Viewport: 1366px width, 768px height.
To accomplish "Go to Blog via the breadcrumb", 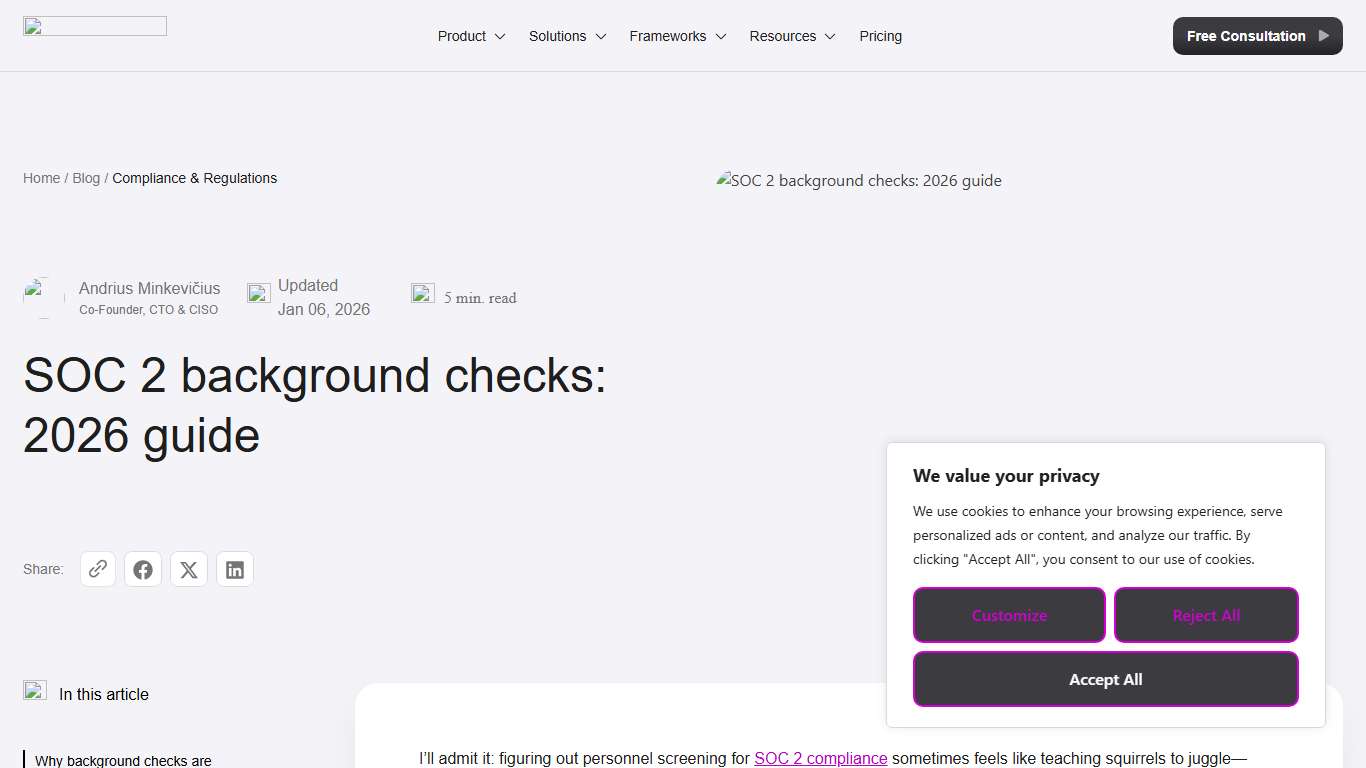I will tap(86, 178).
